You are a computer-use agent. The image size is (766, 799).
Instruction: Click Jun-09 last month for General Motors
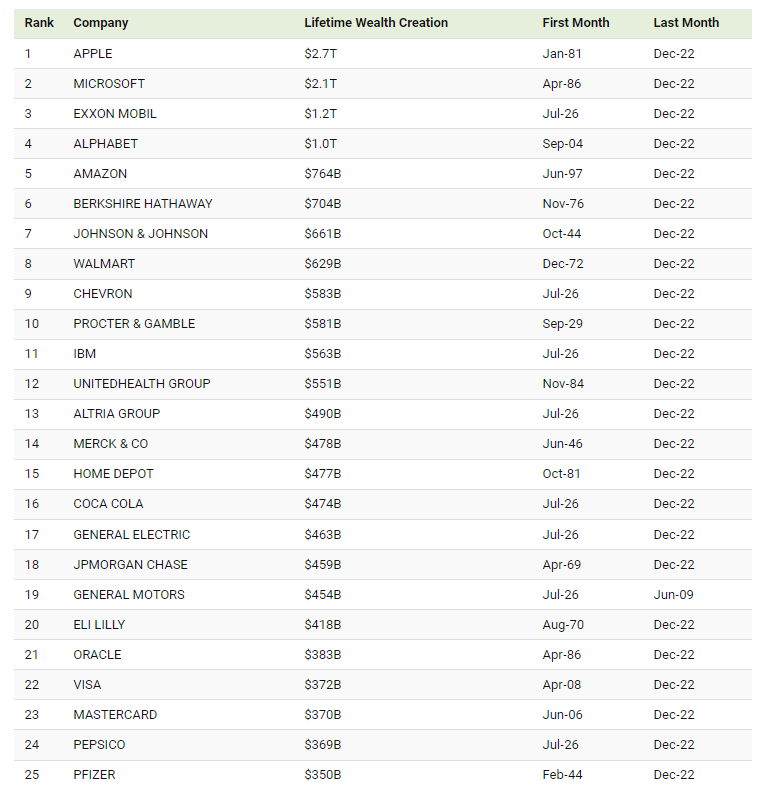click(x=673, y=595)
